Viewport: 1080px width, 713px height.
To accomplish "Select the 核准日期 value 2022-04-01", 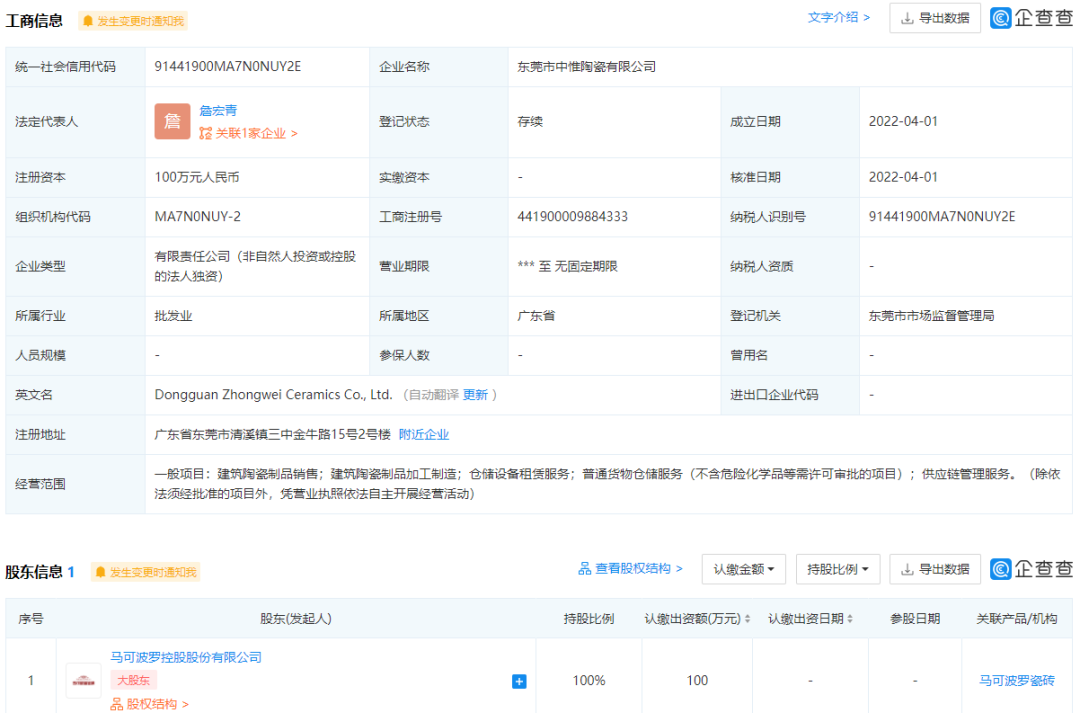I will [x=903, y=177].
